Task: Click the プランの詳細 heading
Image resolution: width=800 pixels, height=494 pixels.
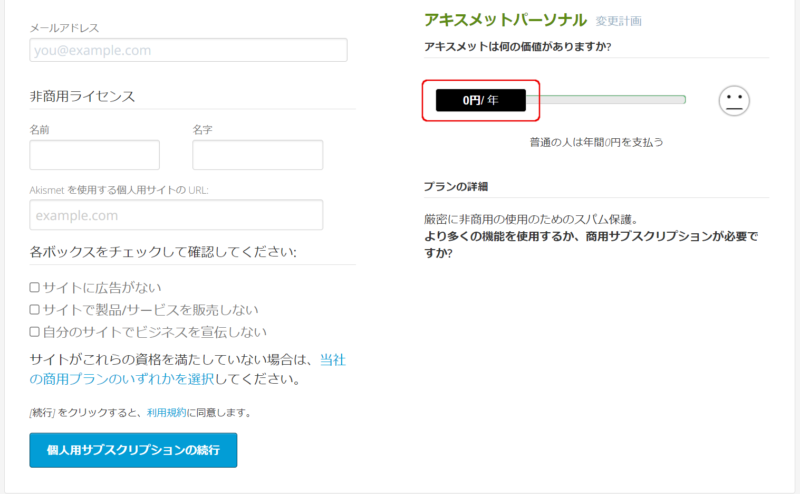Action: [456, 186]
